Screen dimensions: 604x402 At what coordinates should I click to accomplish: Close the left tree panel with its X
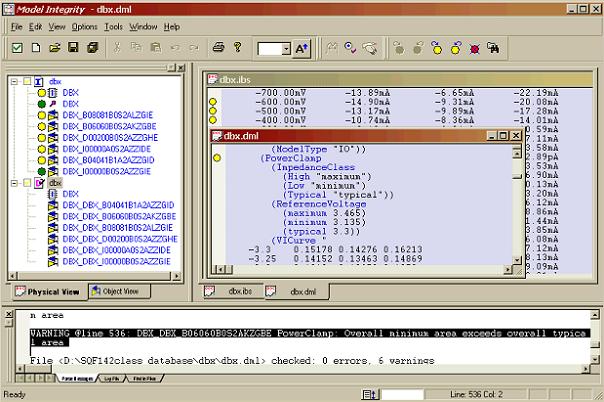click(x=181, y=68)
